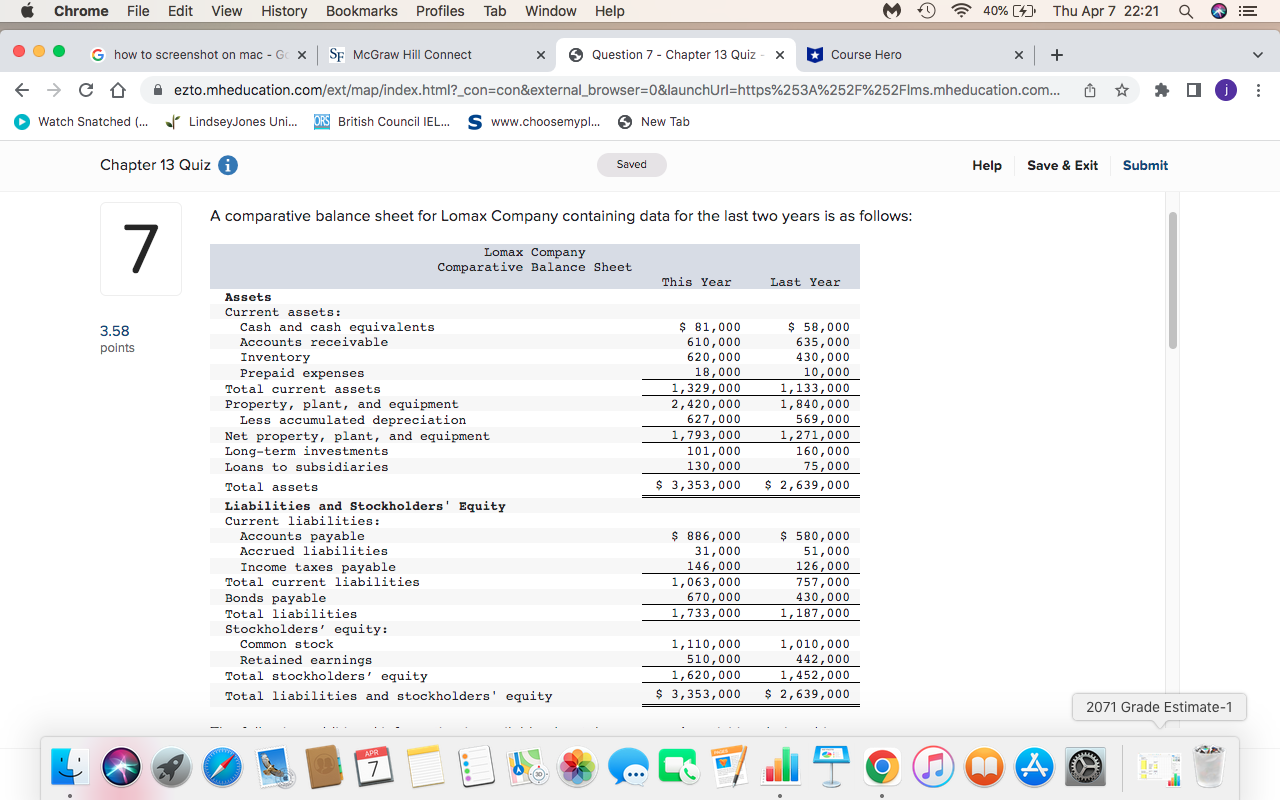Click the pinned extension icon in the toolbar
Viewport: 1280px width, 800px height.
[x=1161, y=89]
